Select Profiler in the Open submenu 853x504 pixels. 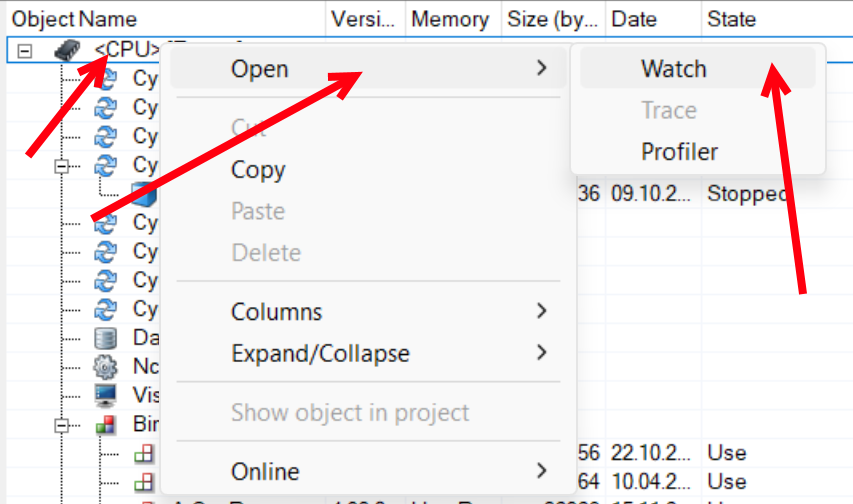click(679, 152)
